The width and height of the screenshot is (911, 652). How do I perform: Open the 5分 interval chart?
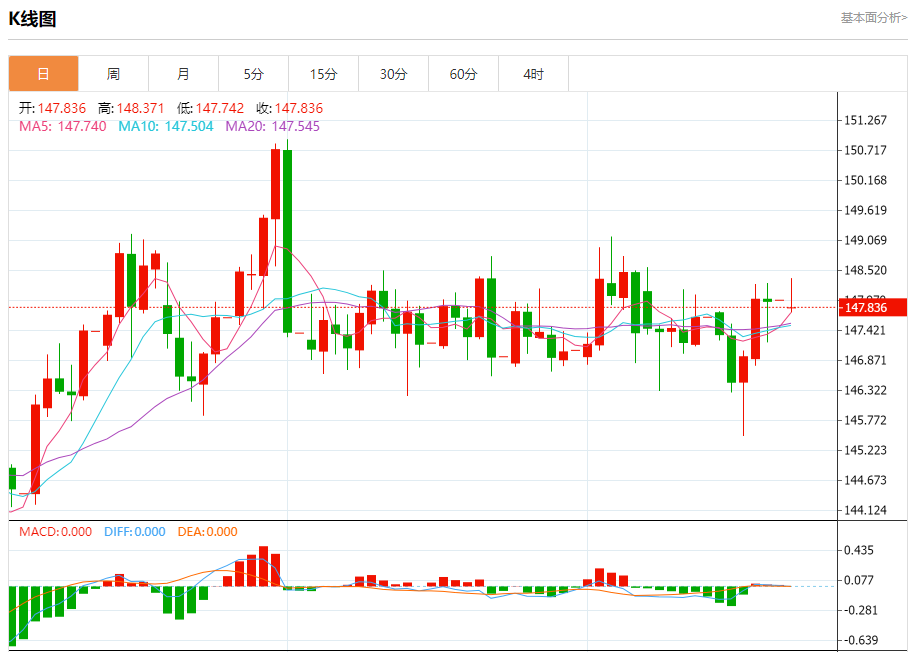pyautogui.click(x=253, y=74)
